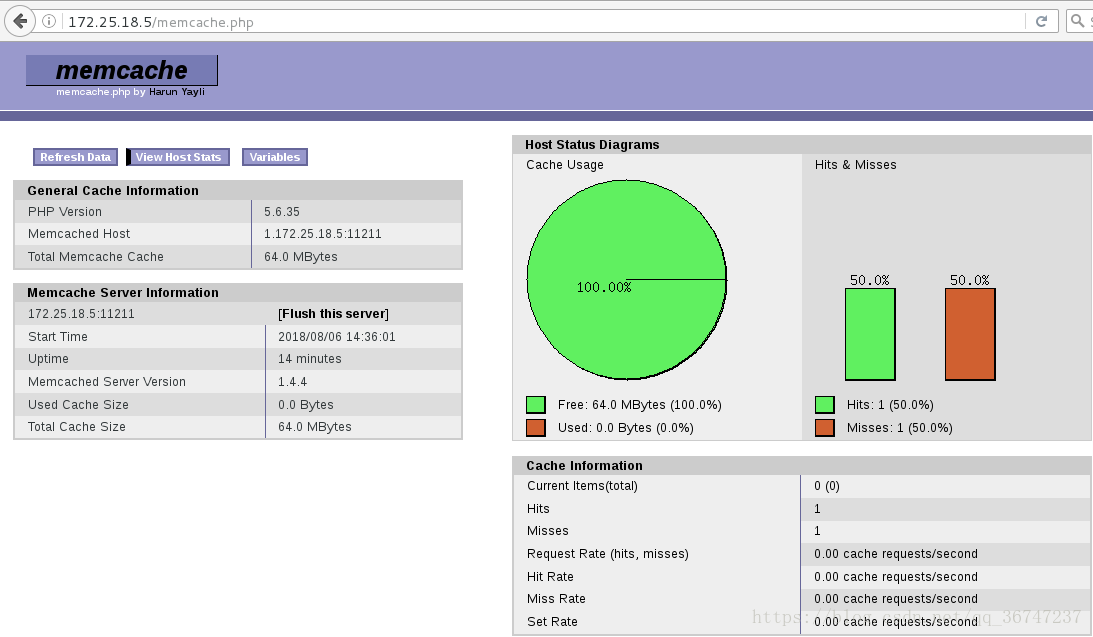
Task: Open the Variables page
Action: click(275, 157)
